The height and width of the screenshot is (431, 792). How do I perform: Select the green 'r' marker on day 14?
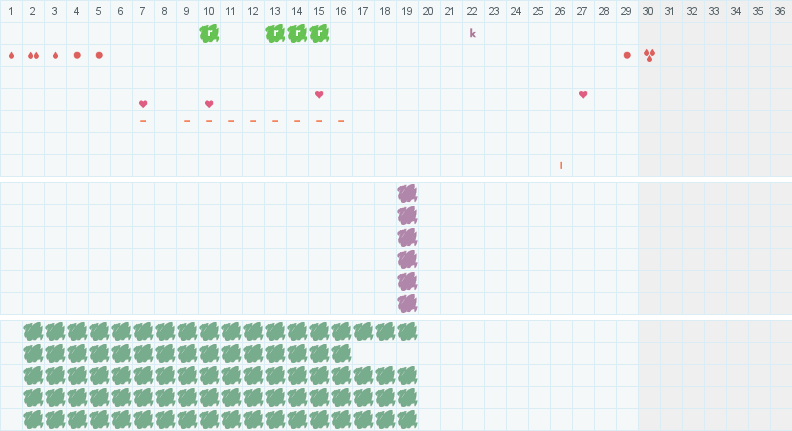[x=297, y=33]
